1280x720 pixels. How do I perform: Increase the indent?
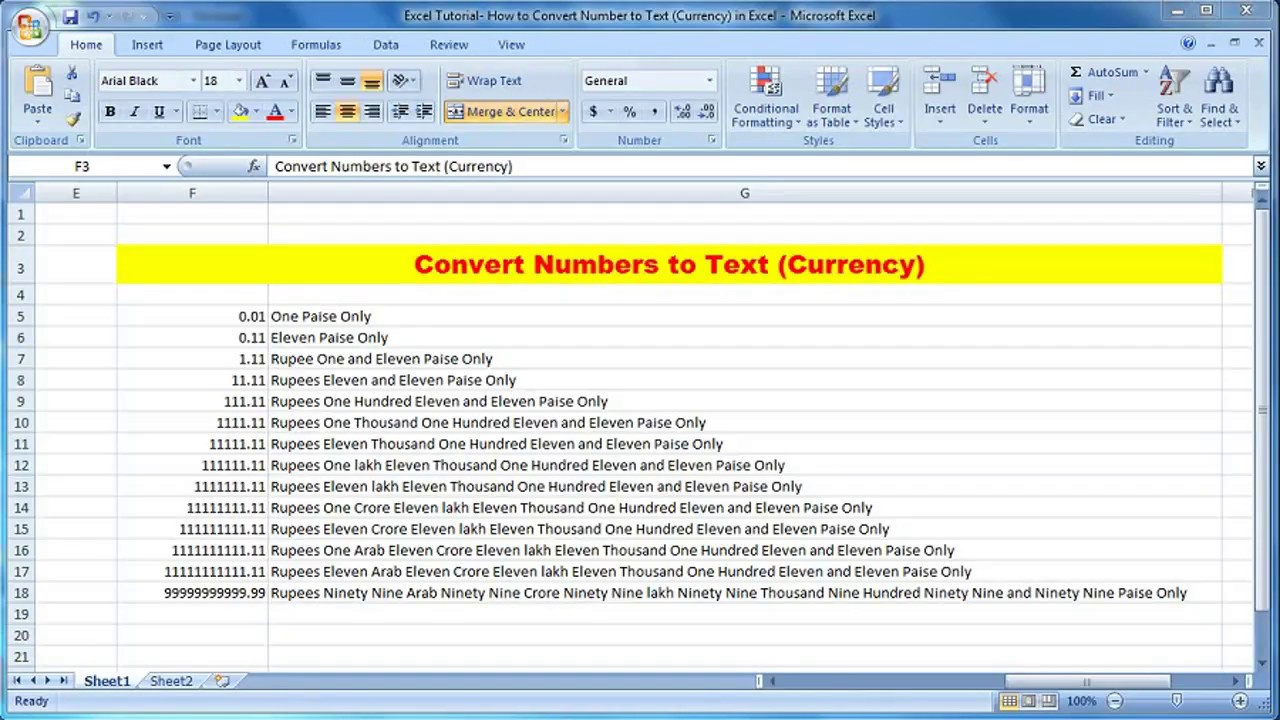tap(424, 112)
